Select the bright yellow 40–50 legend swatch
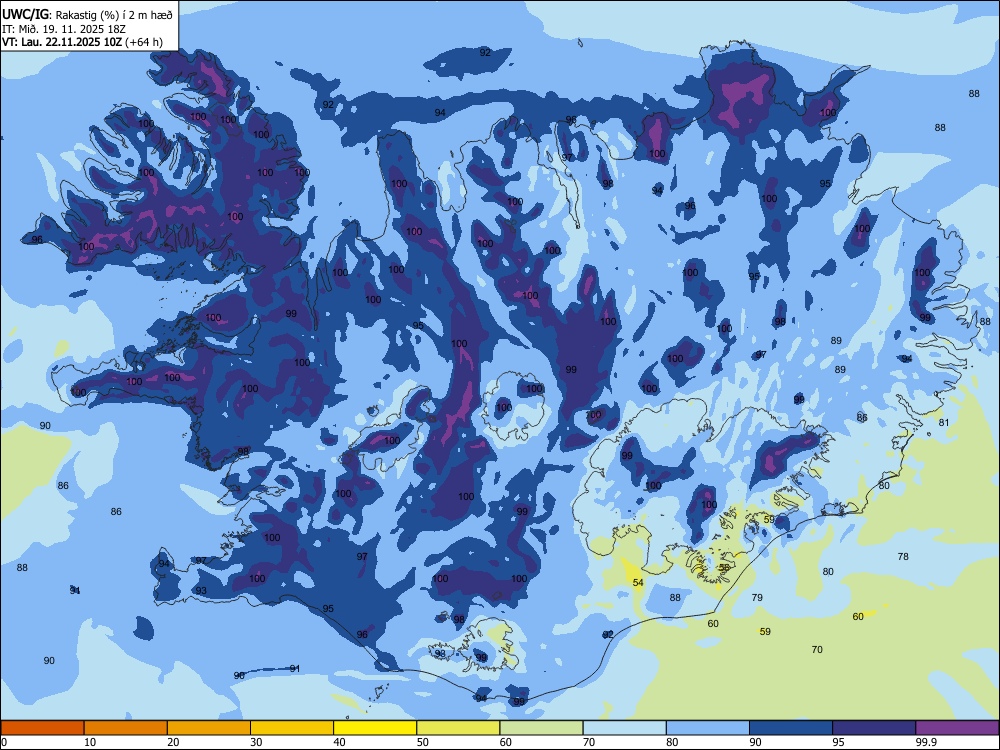The width and height of the screenshot is (1000, 750). (375, 728)
